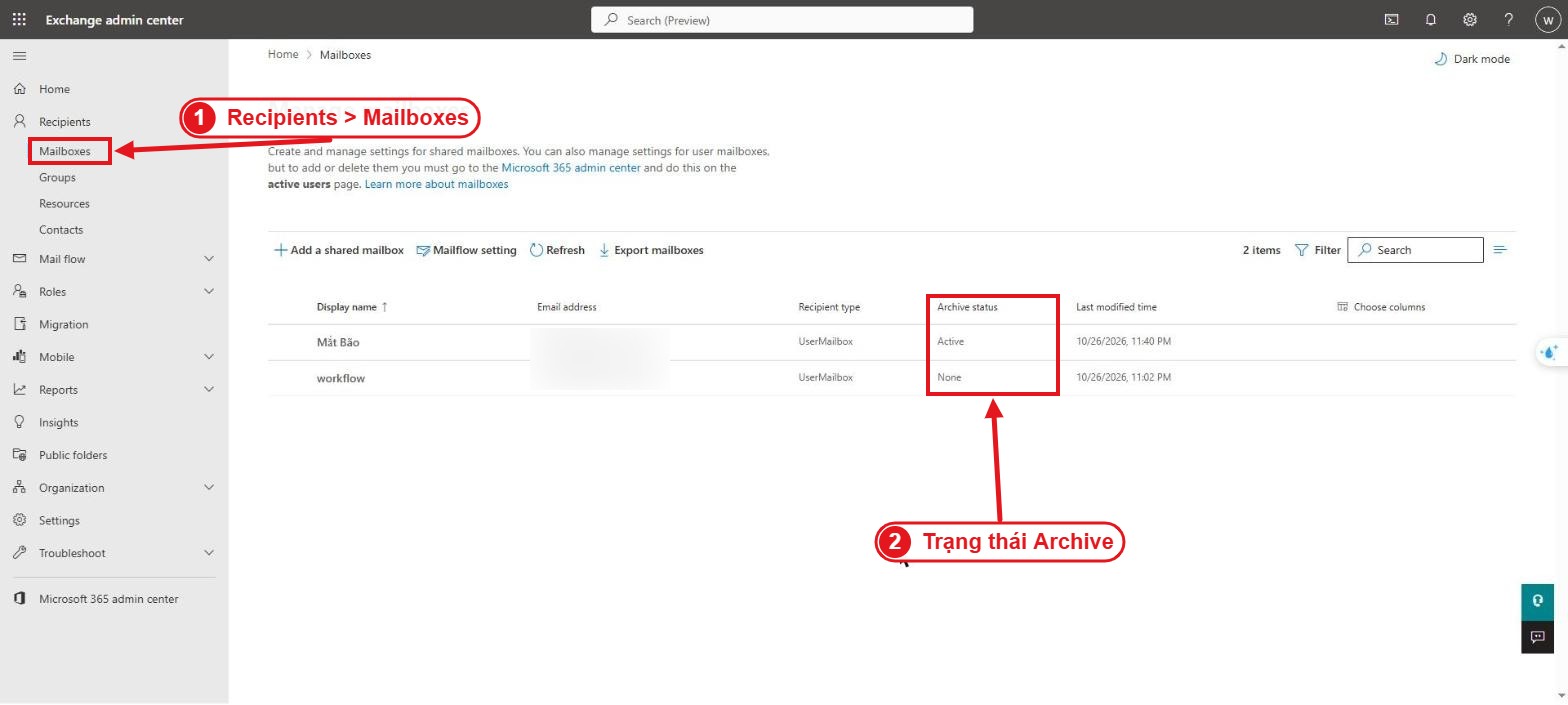Open the Filter options

tap(1318, 250)
